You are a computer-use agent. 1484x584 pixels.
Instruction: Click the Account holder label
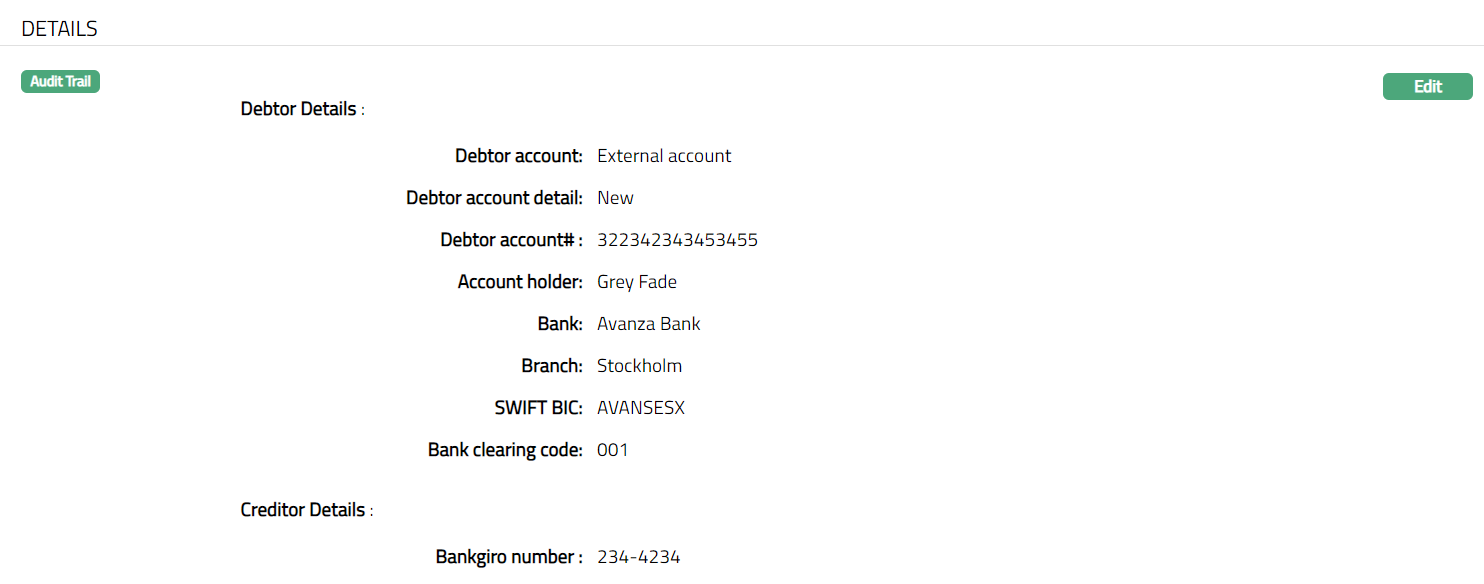(520, 282)
